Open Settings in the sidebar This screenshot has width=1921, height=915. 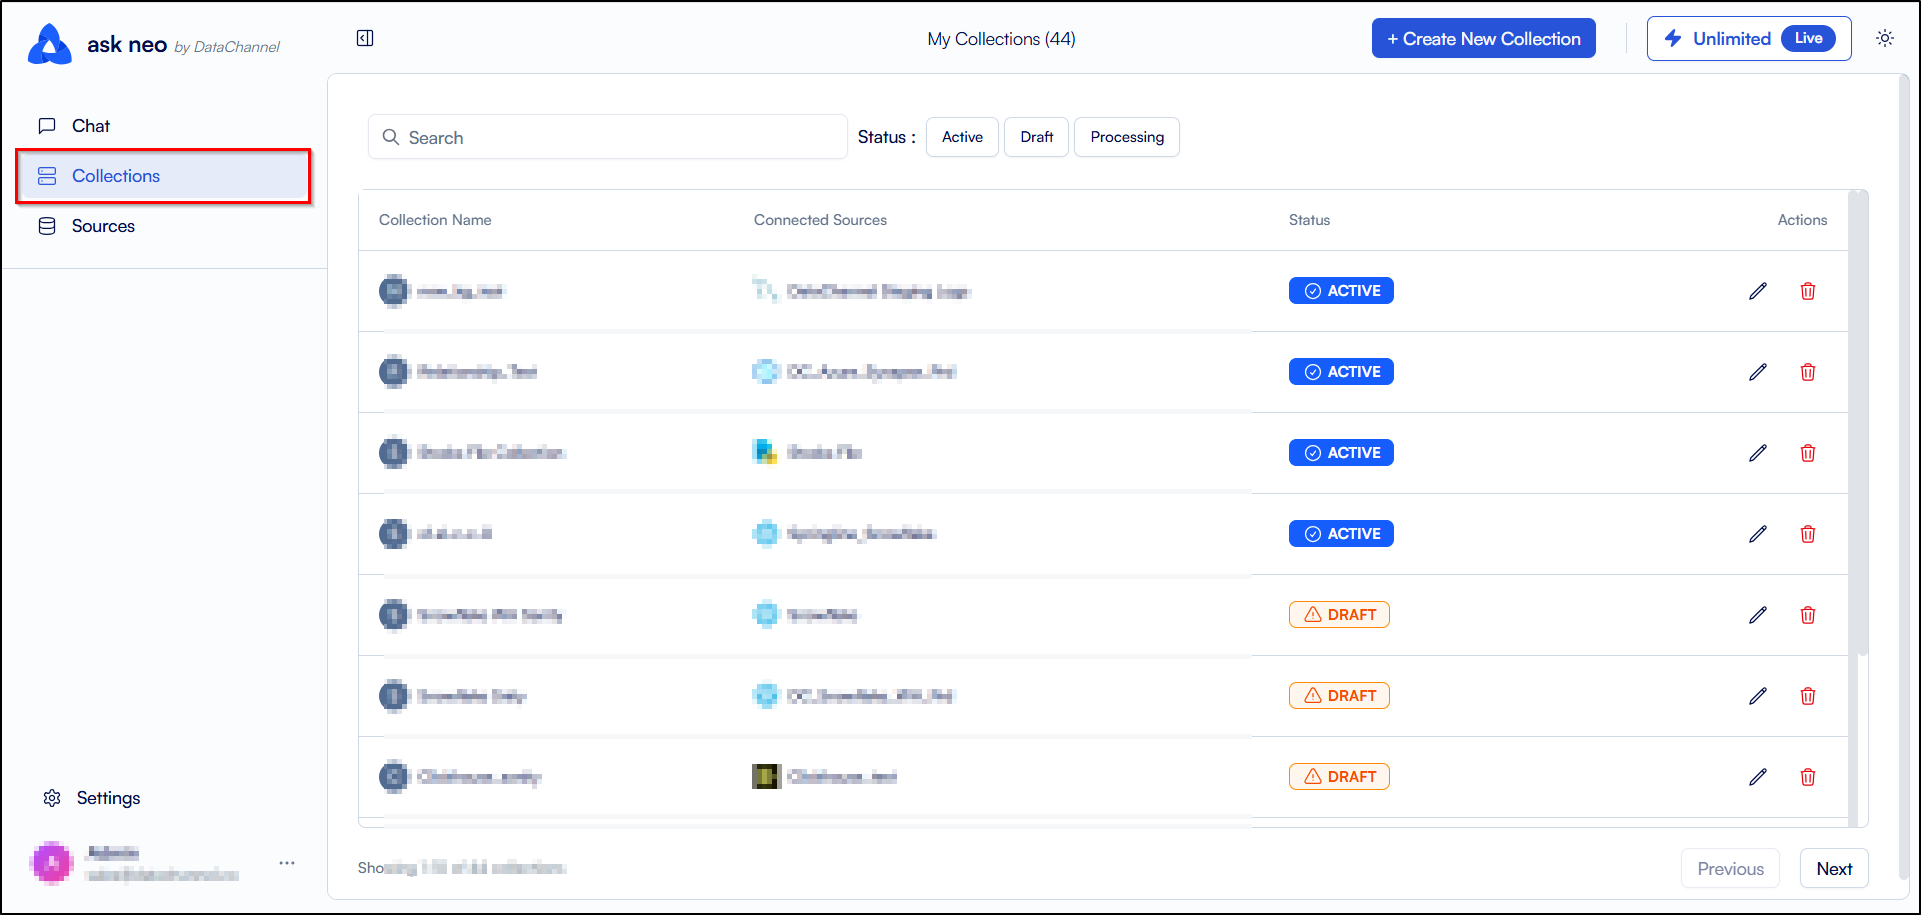point(92,798)
